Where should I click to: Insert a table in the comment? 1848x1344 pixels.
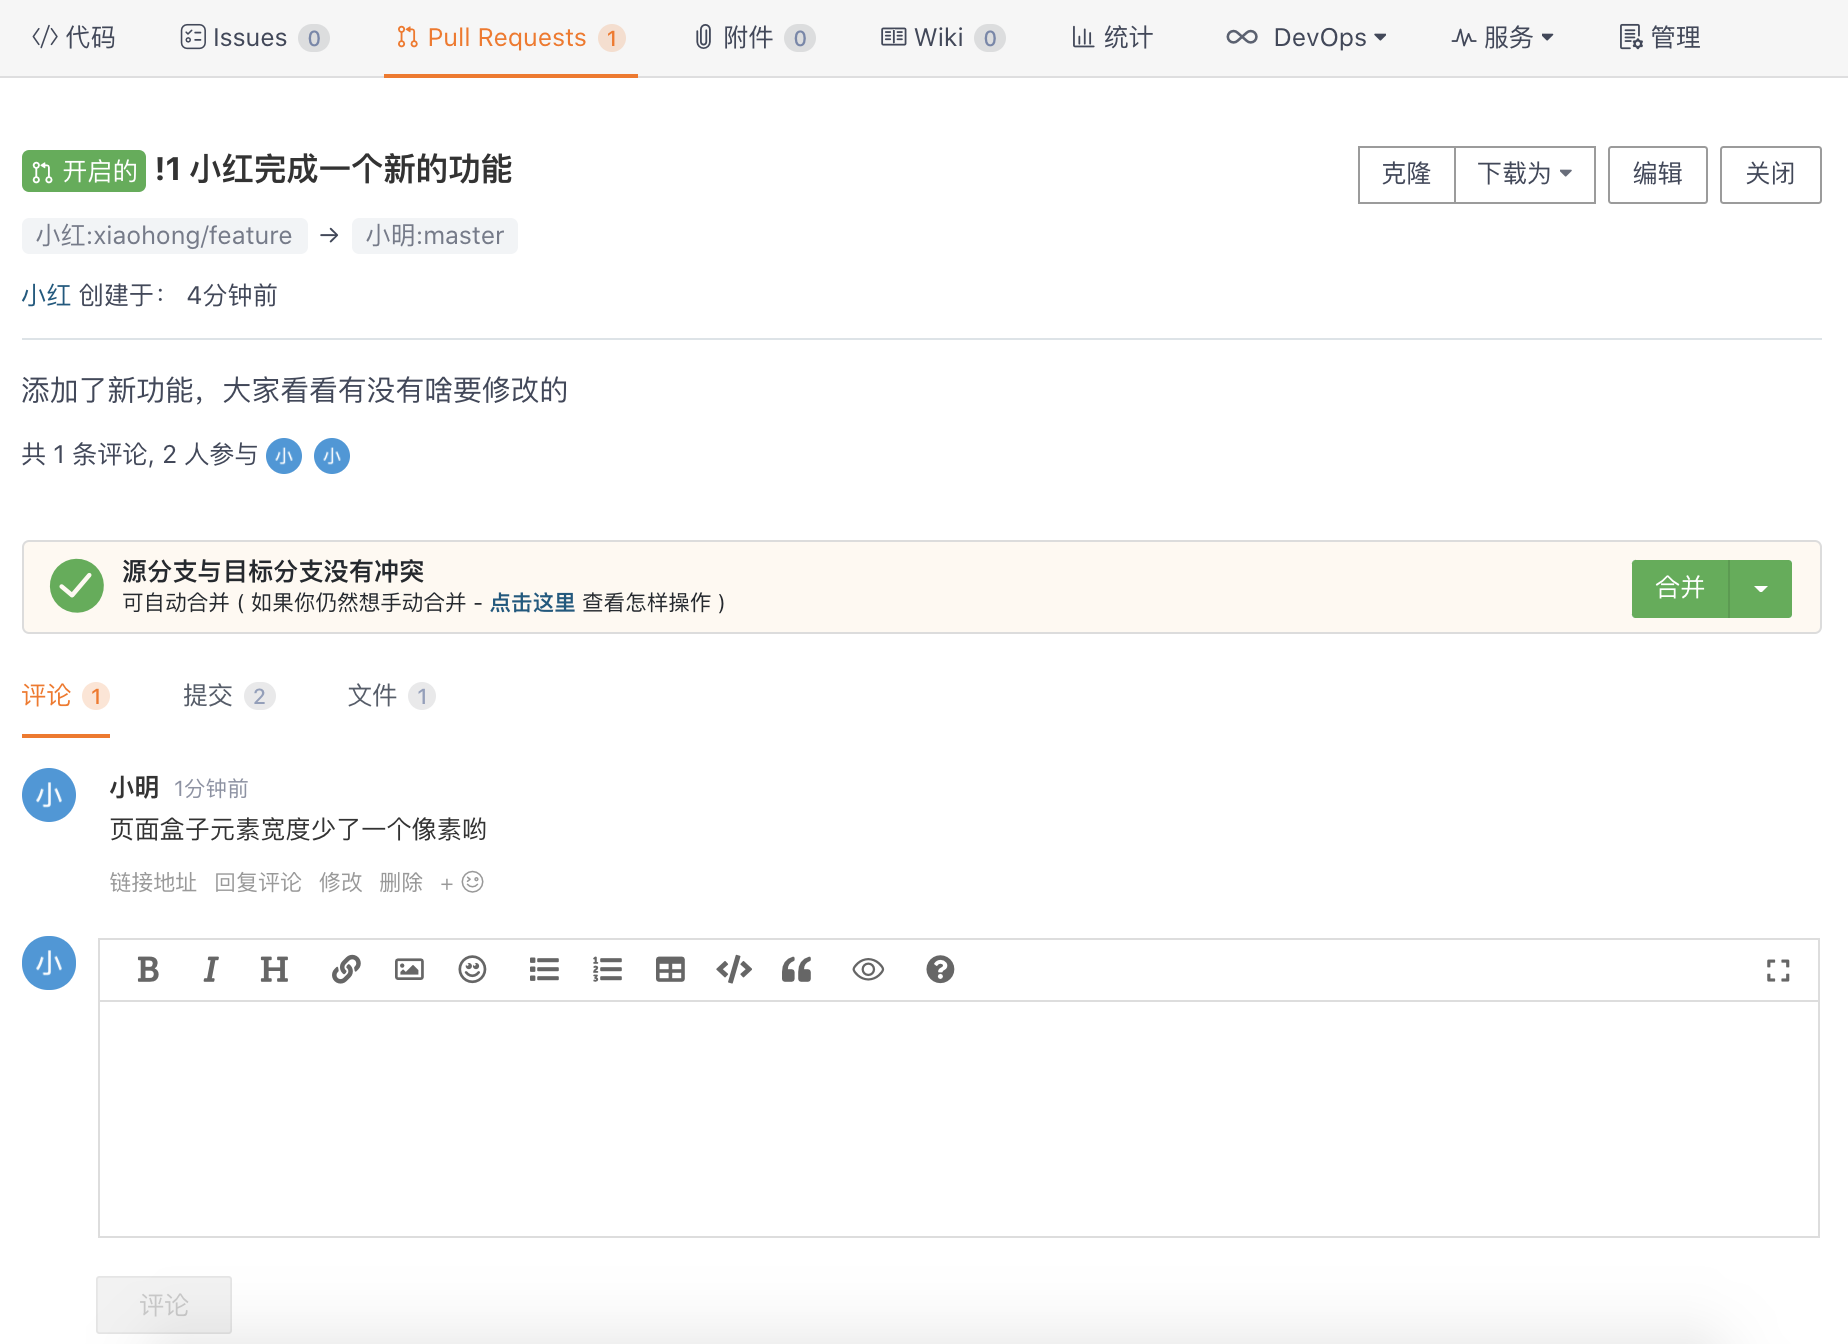coord(670,969)
